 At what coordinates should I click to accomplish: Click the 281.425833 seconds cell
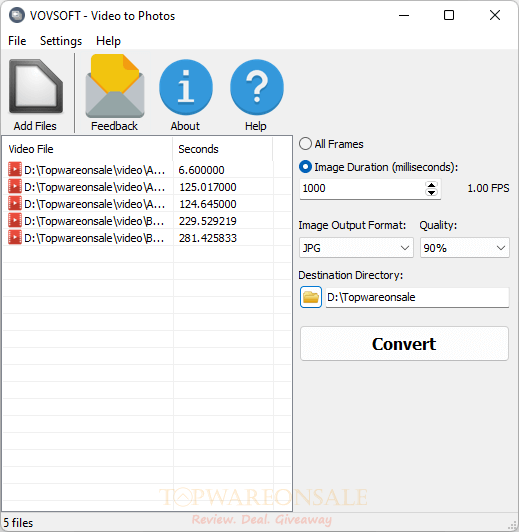pyautogui.click(x=208, y=238)
